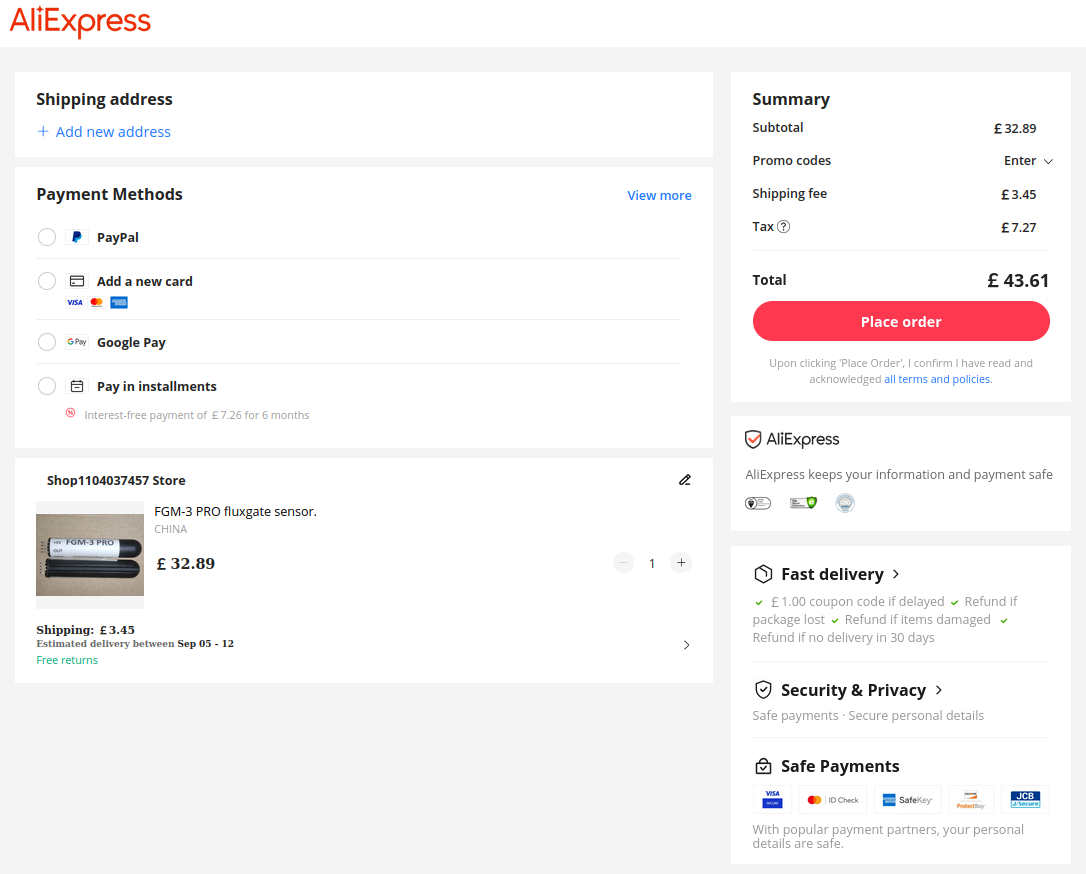Click the installments calendar icon
Screen dimensions: 1086x874
[77, 386]
